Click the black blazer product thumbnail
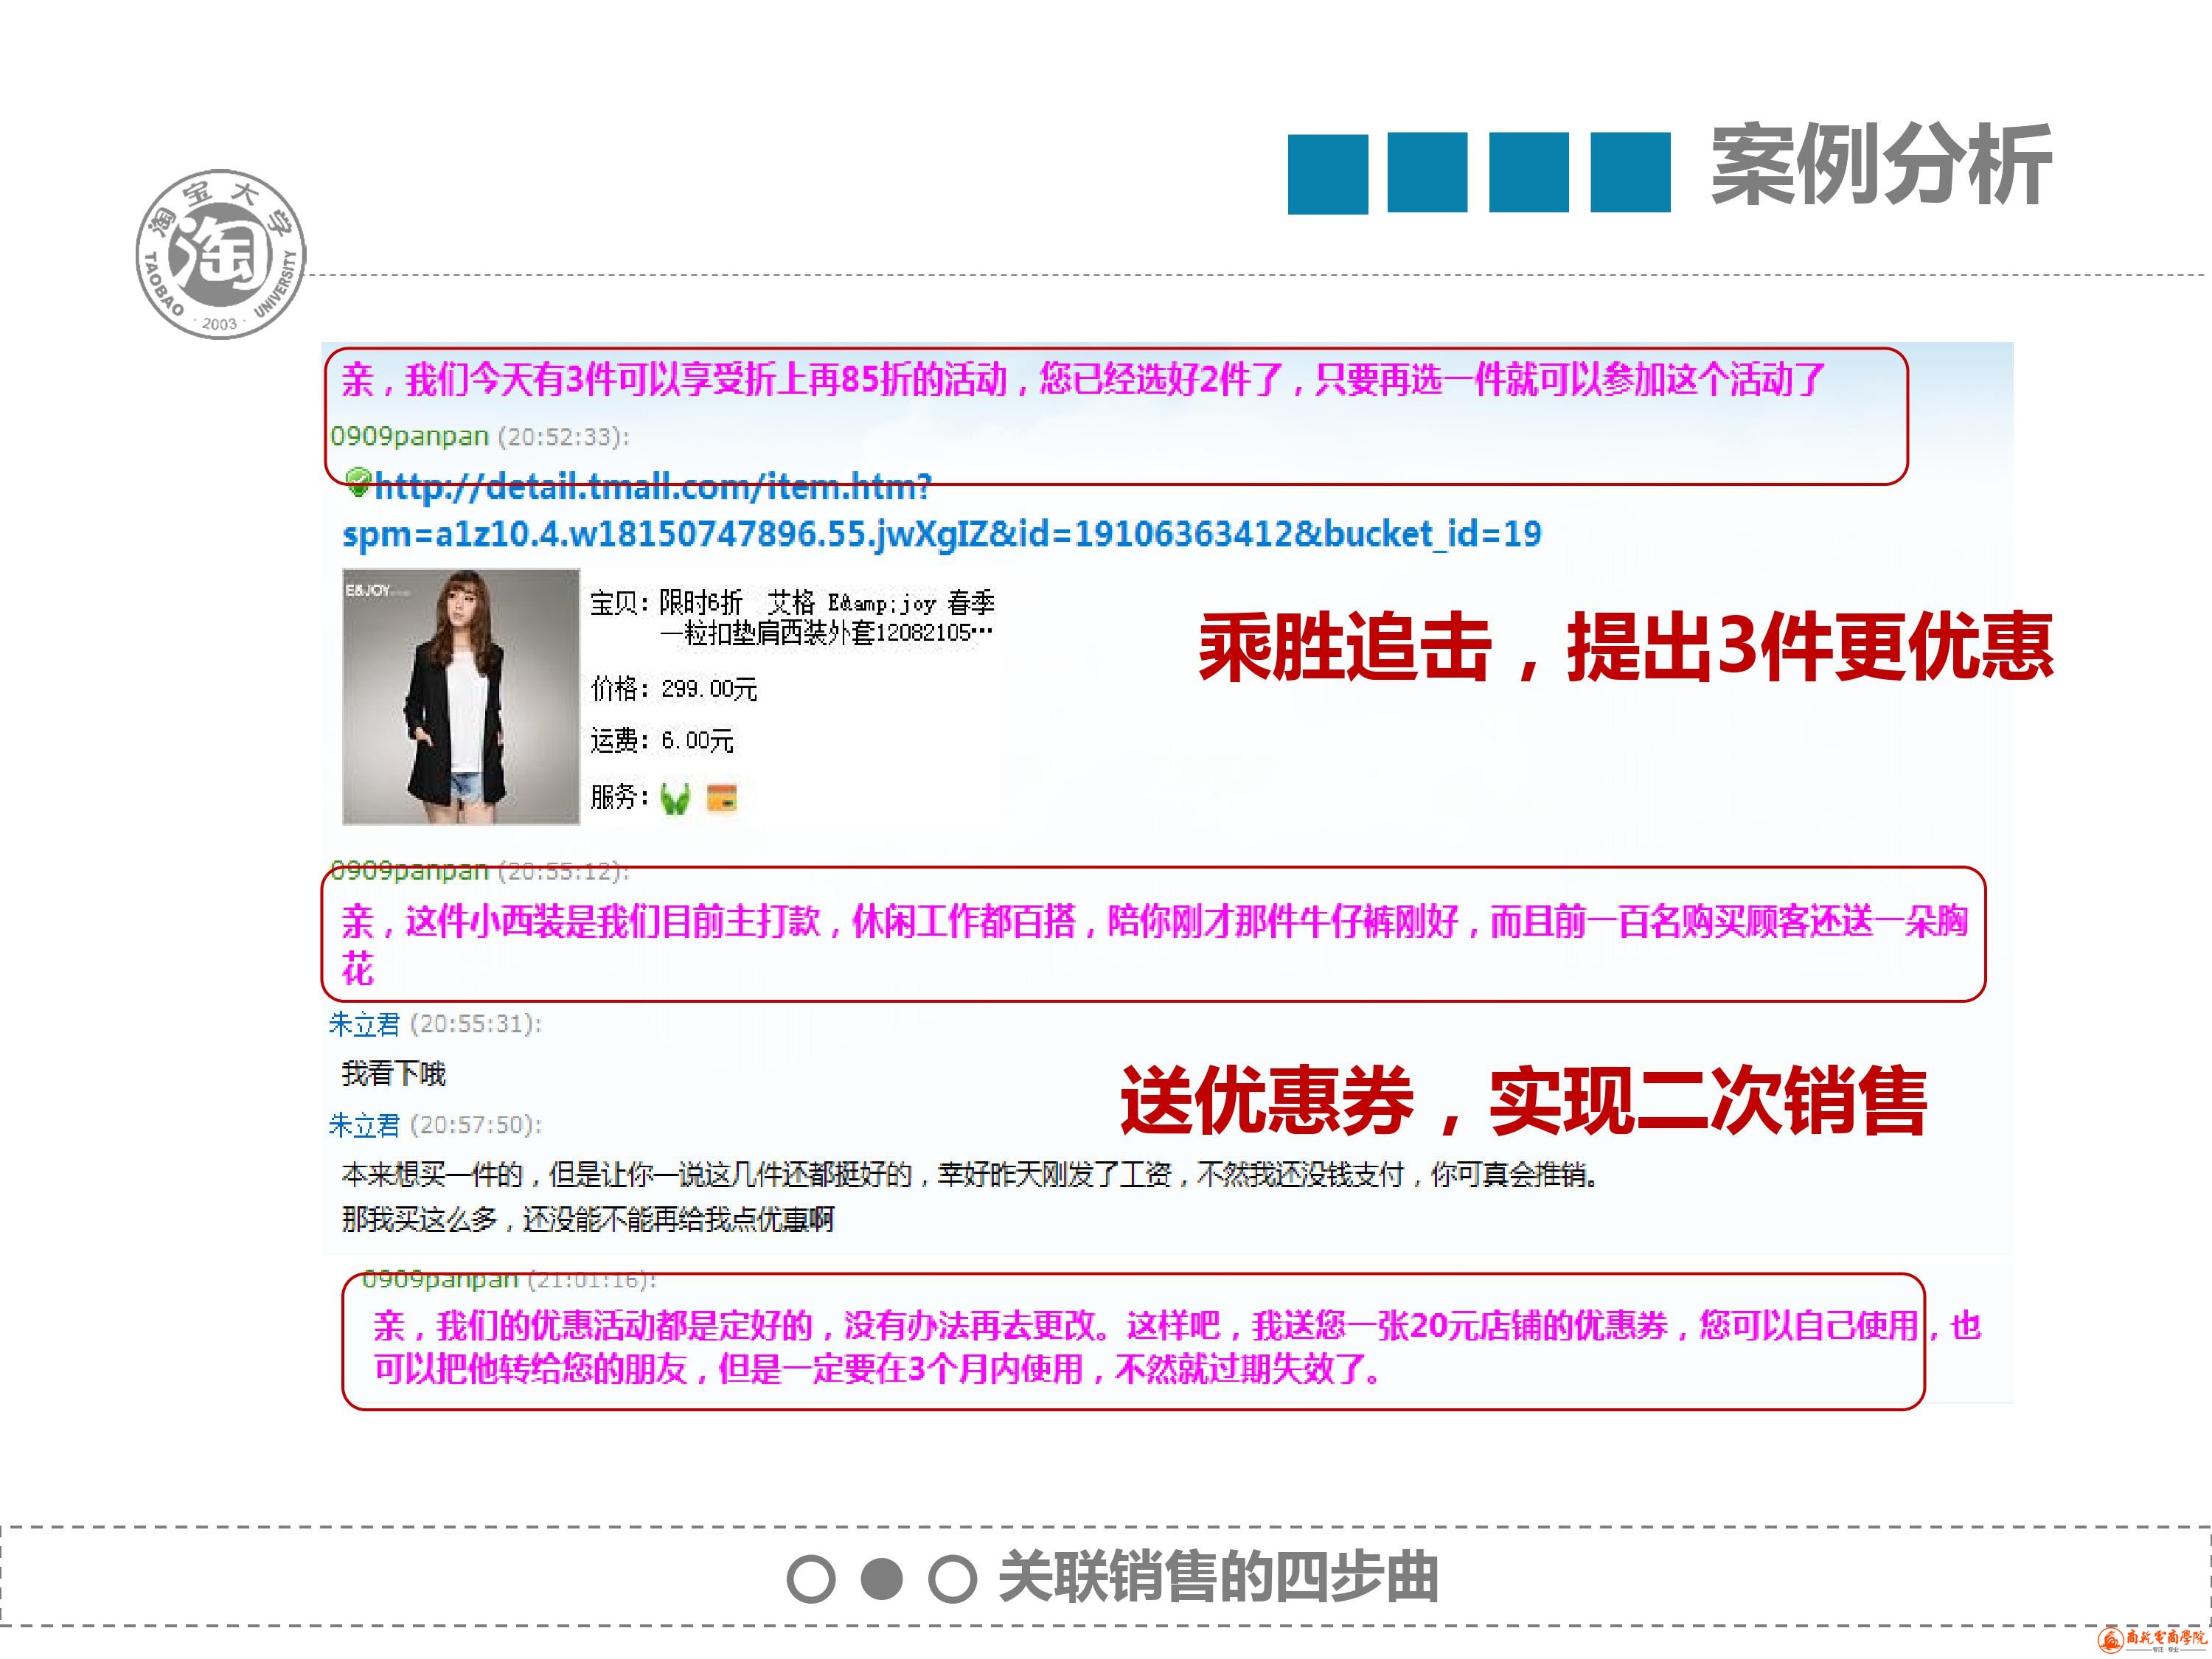Viewport: 2212px width, 1659px height. (x=461, y=697)
